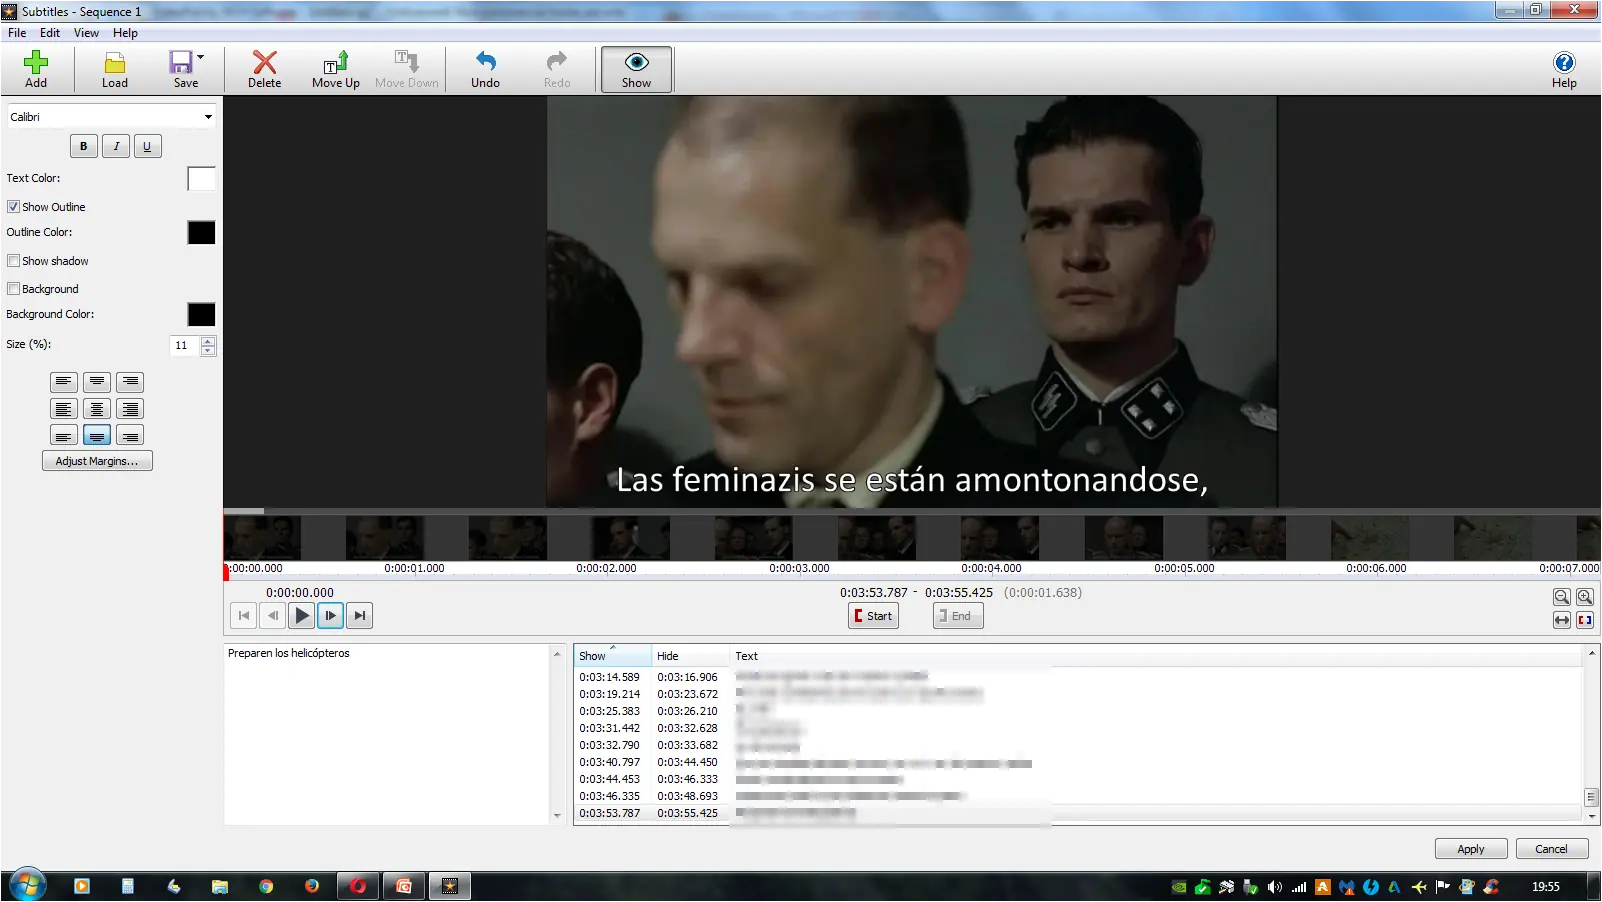Open Chrome from the taskbar
The image size is (1602, 902).
click(x=266, y=886)
